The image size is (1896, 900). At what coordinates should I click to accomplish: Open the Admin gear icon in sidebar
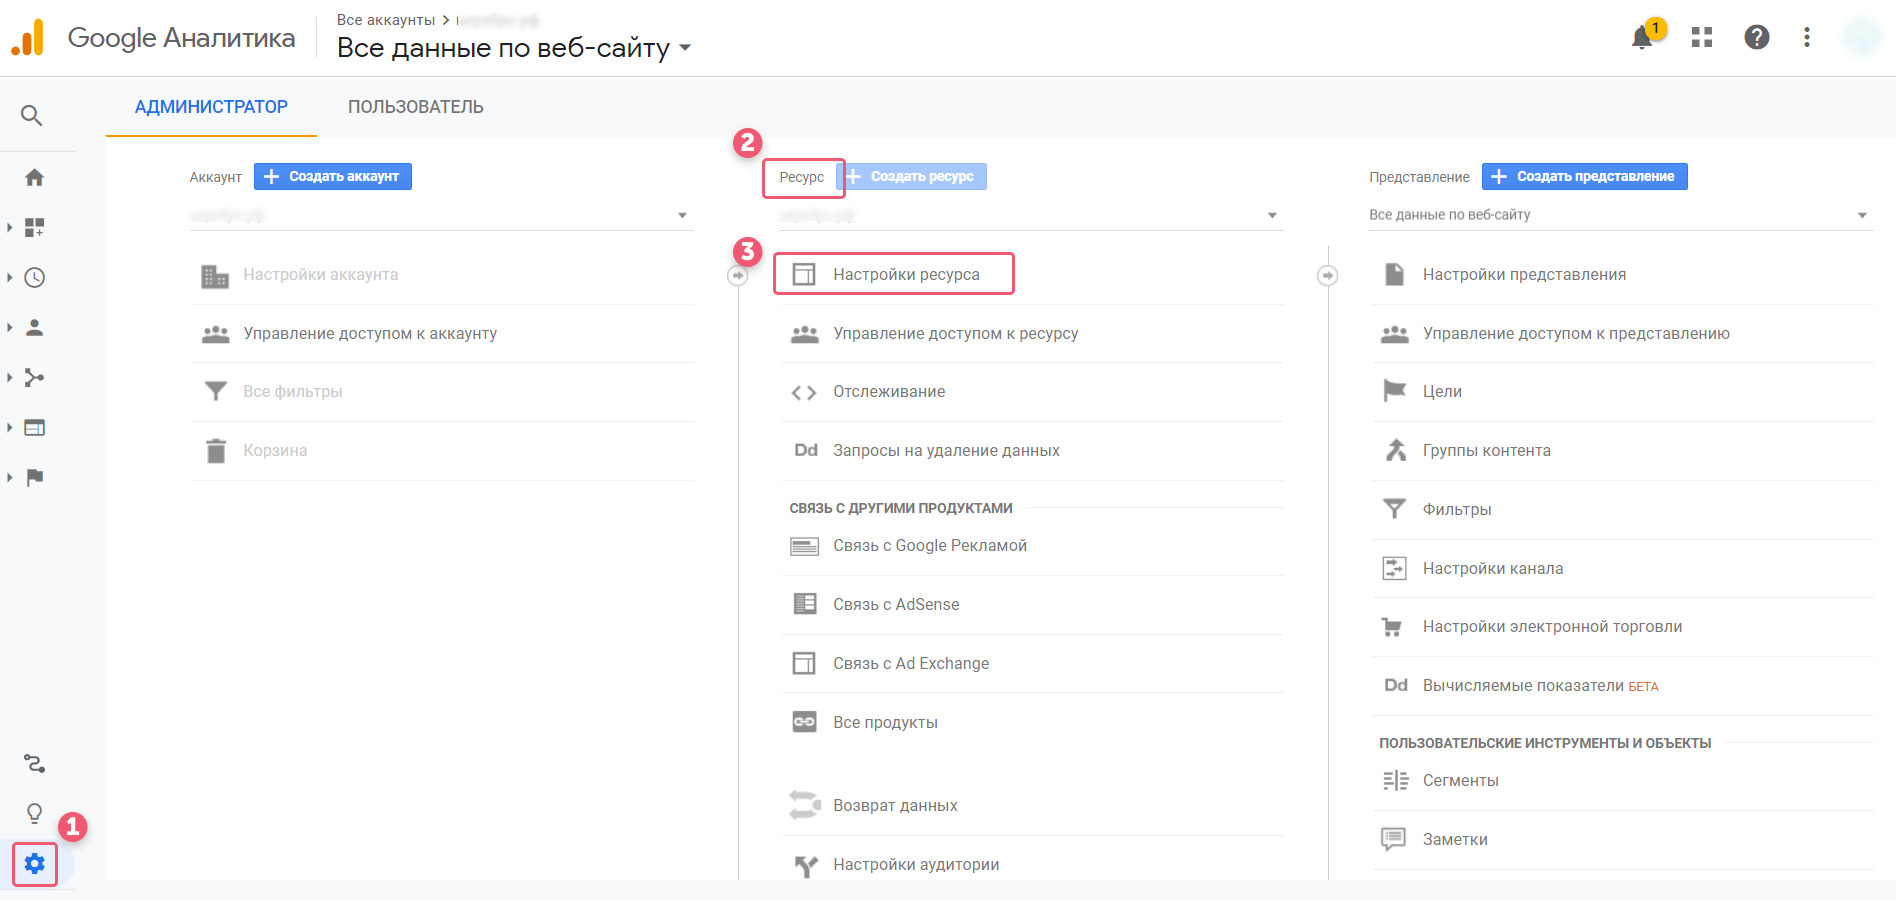tap(35, 864)
